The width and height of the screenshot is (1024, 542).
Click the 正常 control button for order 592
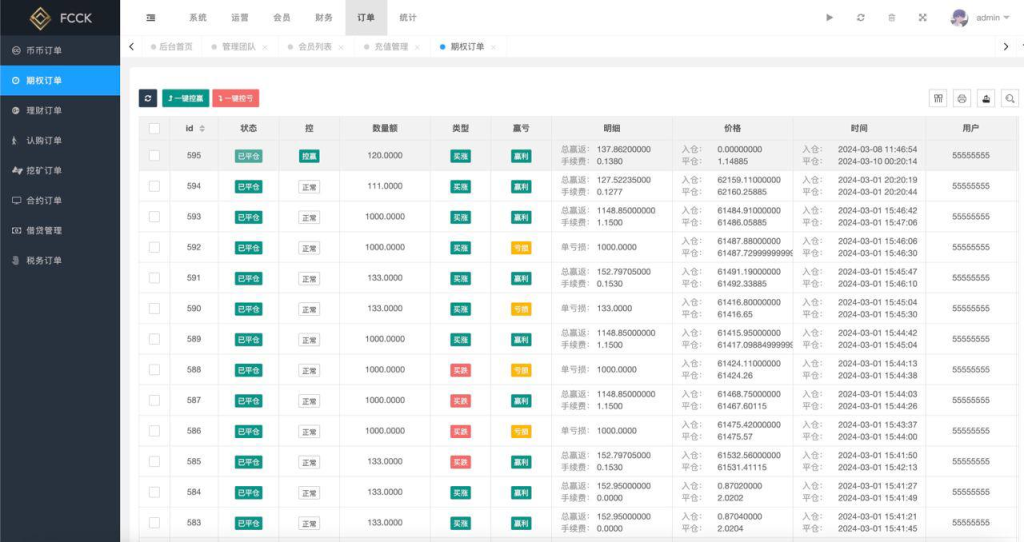click(x=309, y=248)
